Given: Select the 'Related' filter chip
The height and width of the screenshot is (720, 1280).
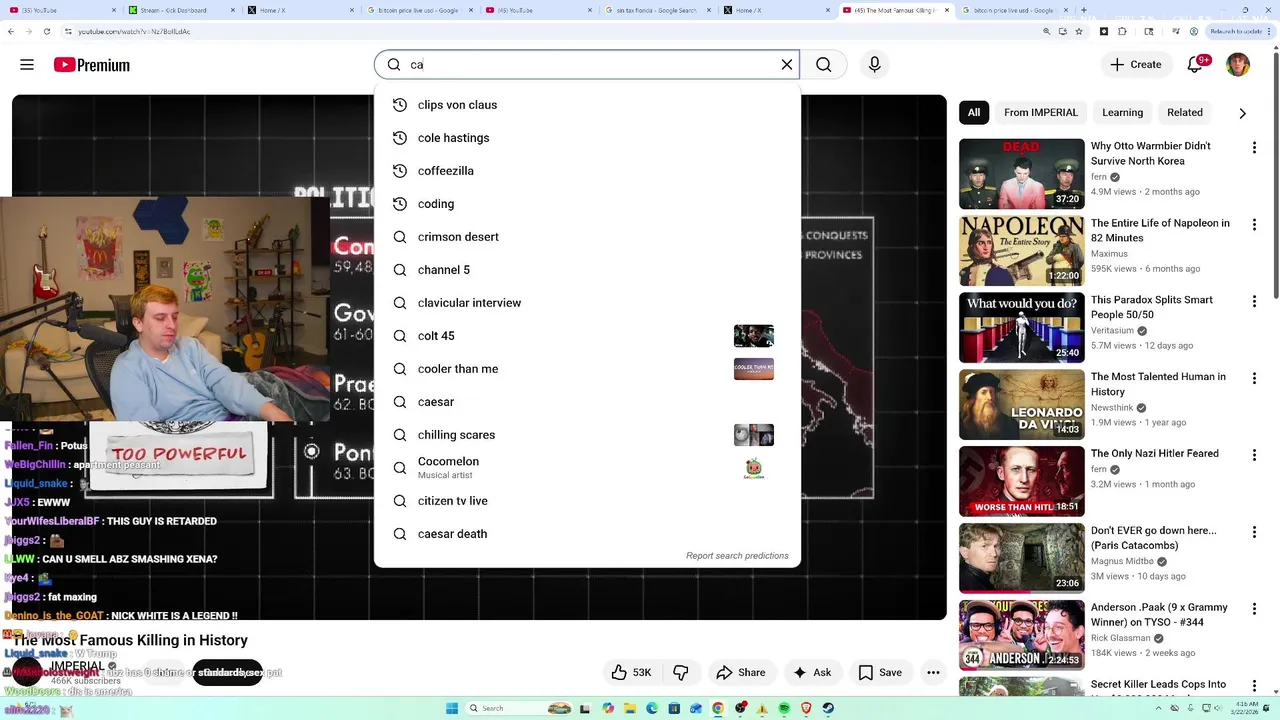Looking at the screenshot, I should [1185, 113].
